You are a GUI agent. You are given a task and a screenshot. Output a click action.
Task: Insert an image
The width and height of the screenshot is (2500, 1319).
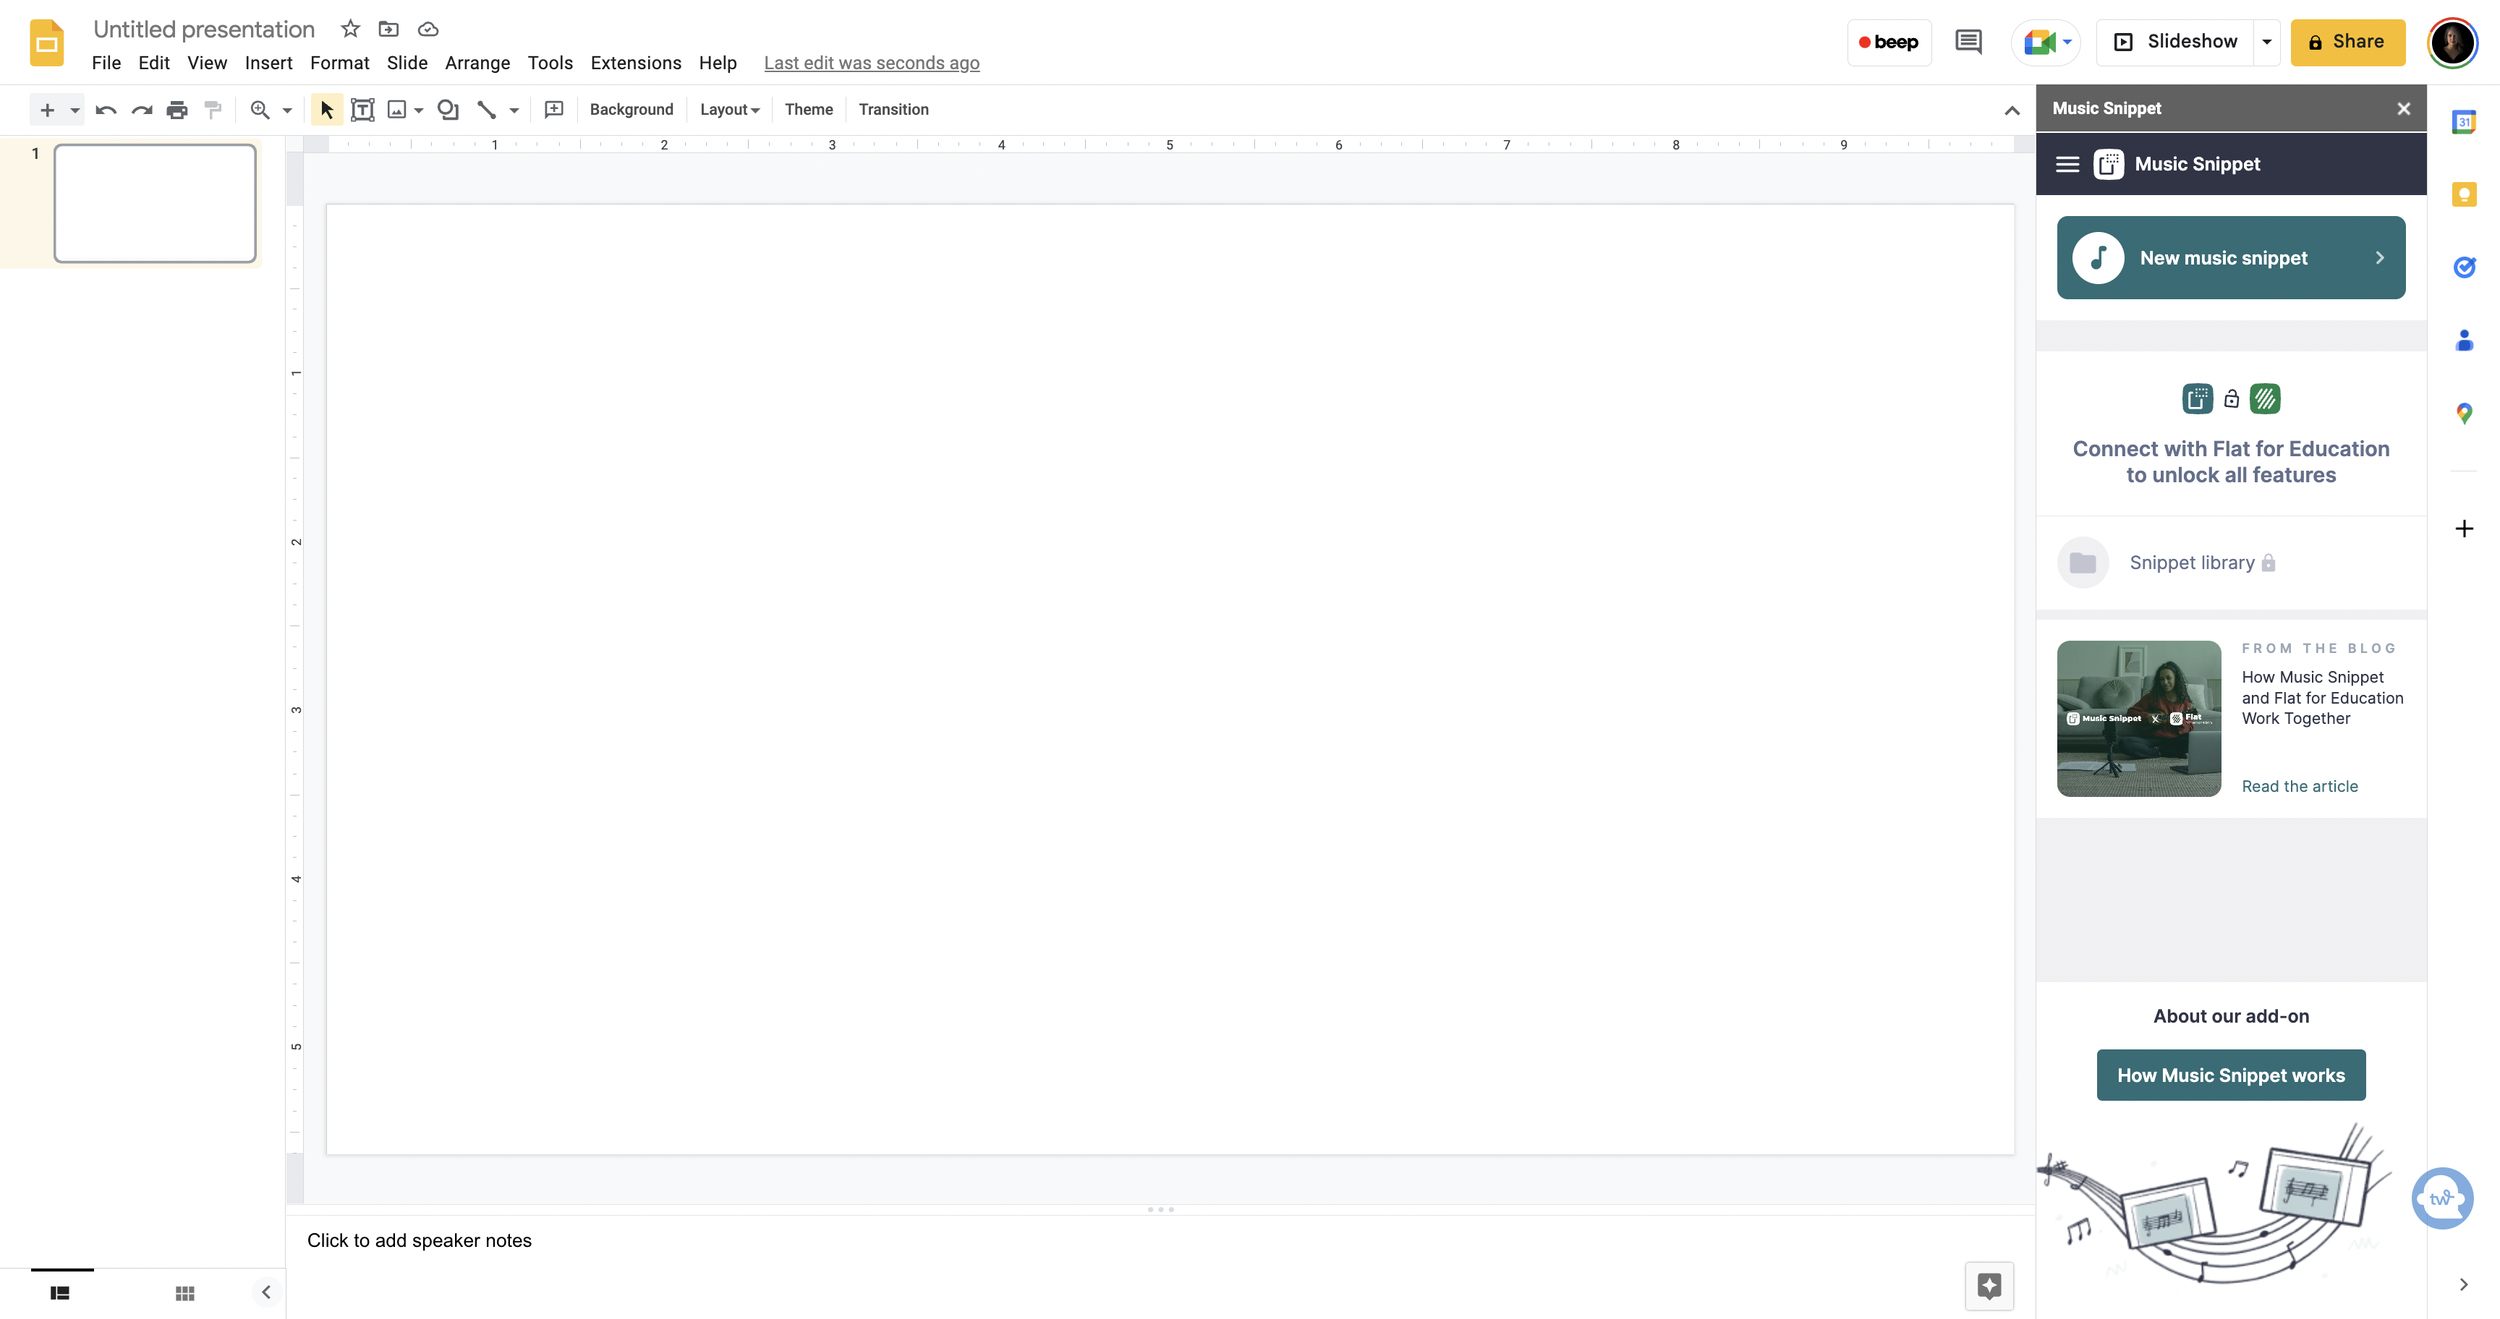[397, 110]
